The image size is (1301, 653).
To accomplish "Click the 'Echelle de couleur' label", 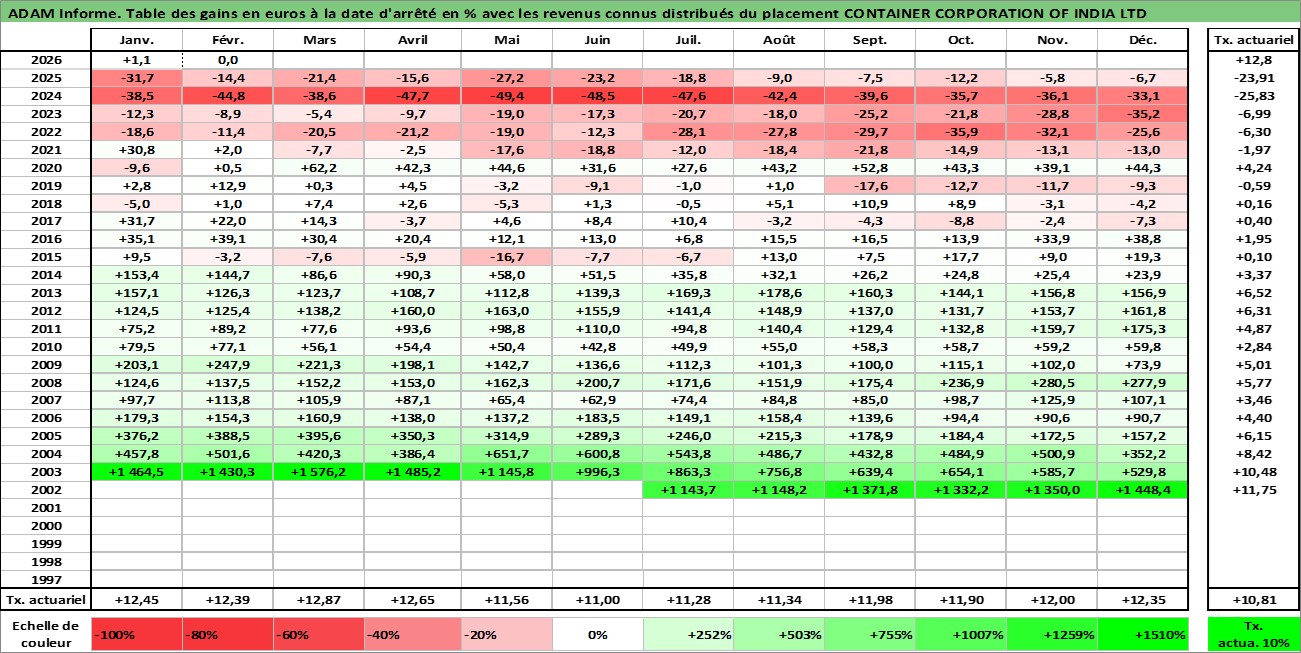I will point(46,634).
